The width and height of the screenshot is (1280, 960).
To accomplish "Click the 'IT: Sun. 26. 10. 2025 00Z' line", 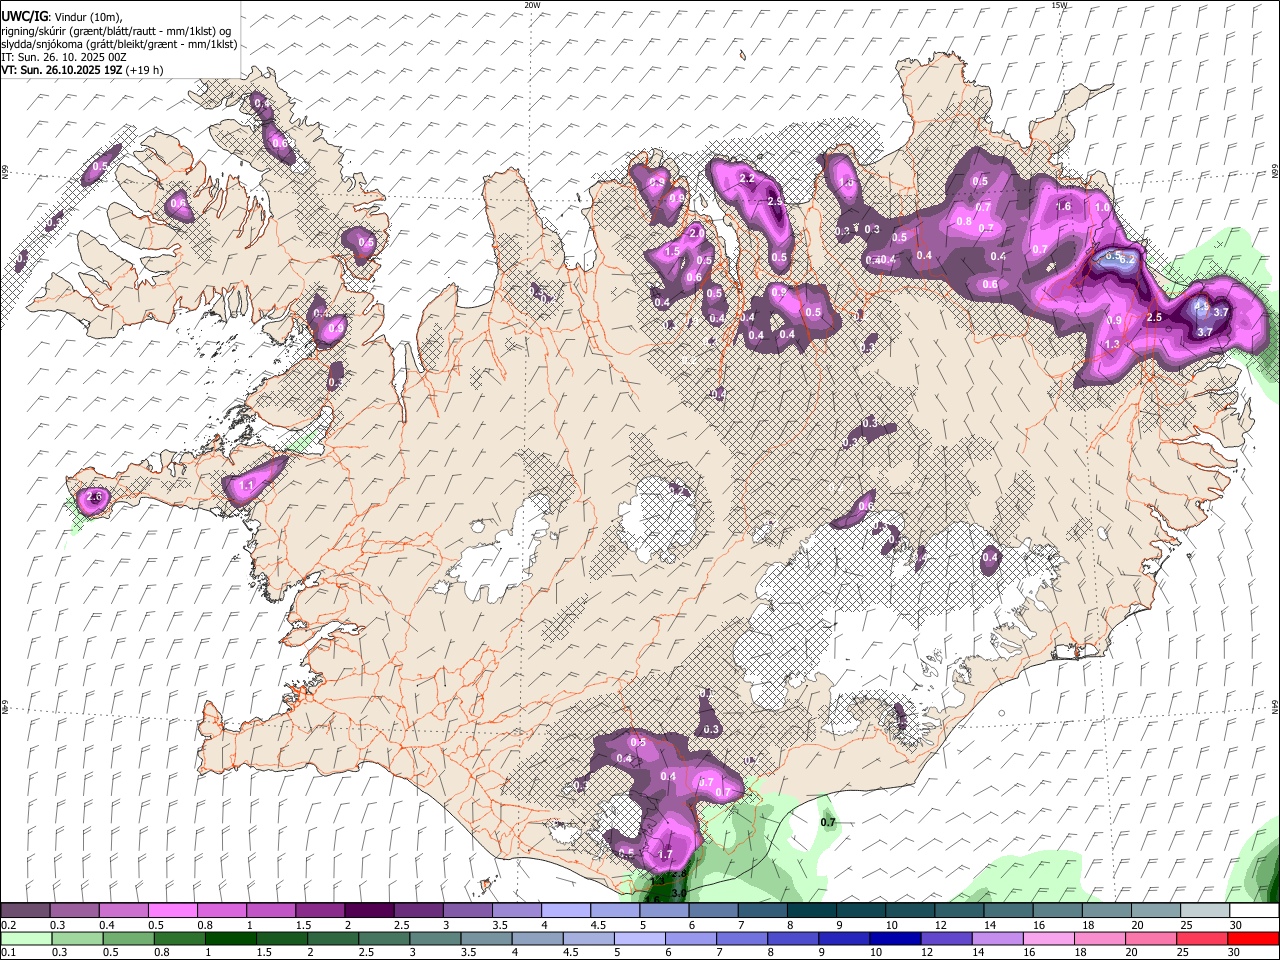I will click(x=64, y=57).
